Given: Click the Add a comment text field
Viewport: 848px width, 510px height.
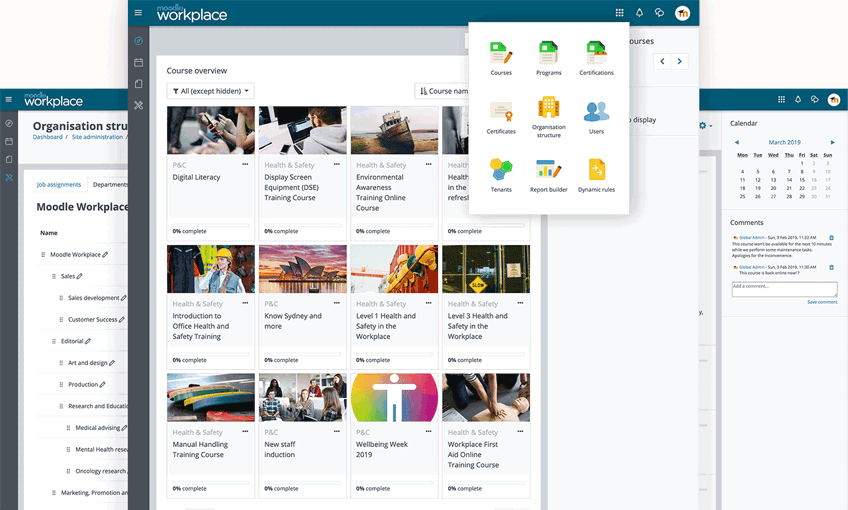Looking at the screenshot, I should (x=784, y=289).
